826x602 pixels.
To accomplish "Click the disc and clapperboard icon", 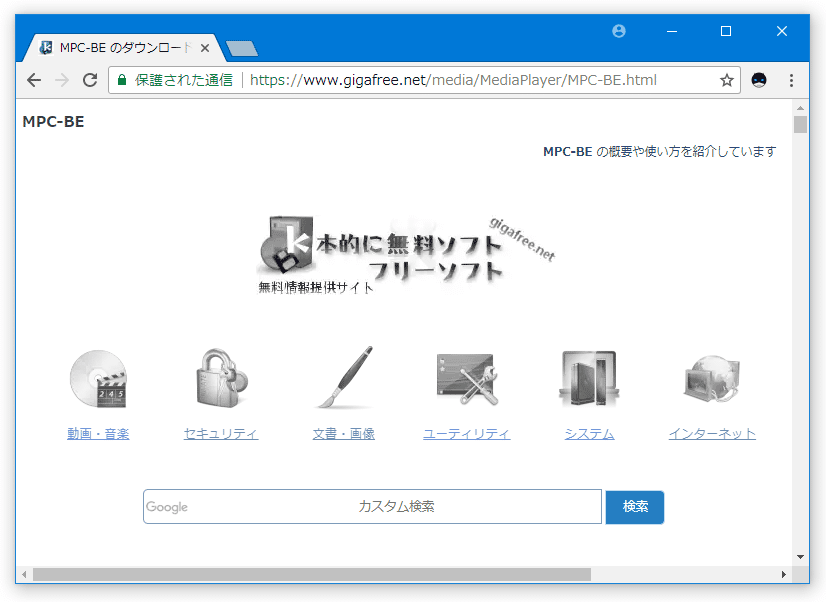I will click(x=99, y=378).
